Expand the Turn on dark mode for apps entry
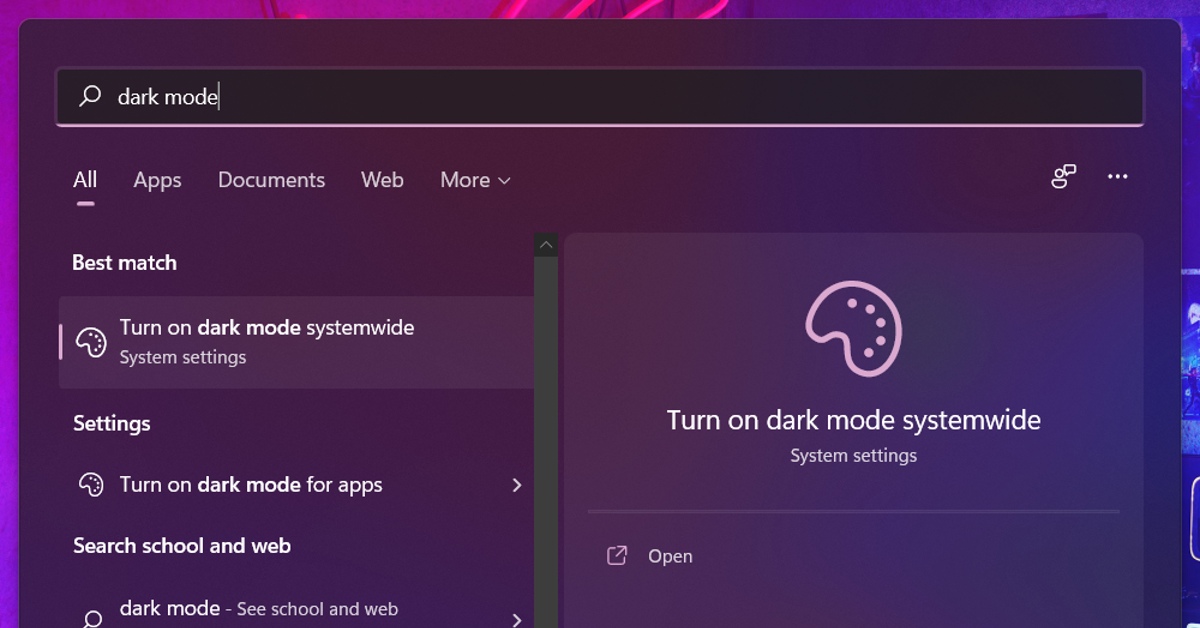This screenshot has width=1200, height=628. pos(517,484)
